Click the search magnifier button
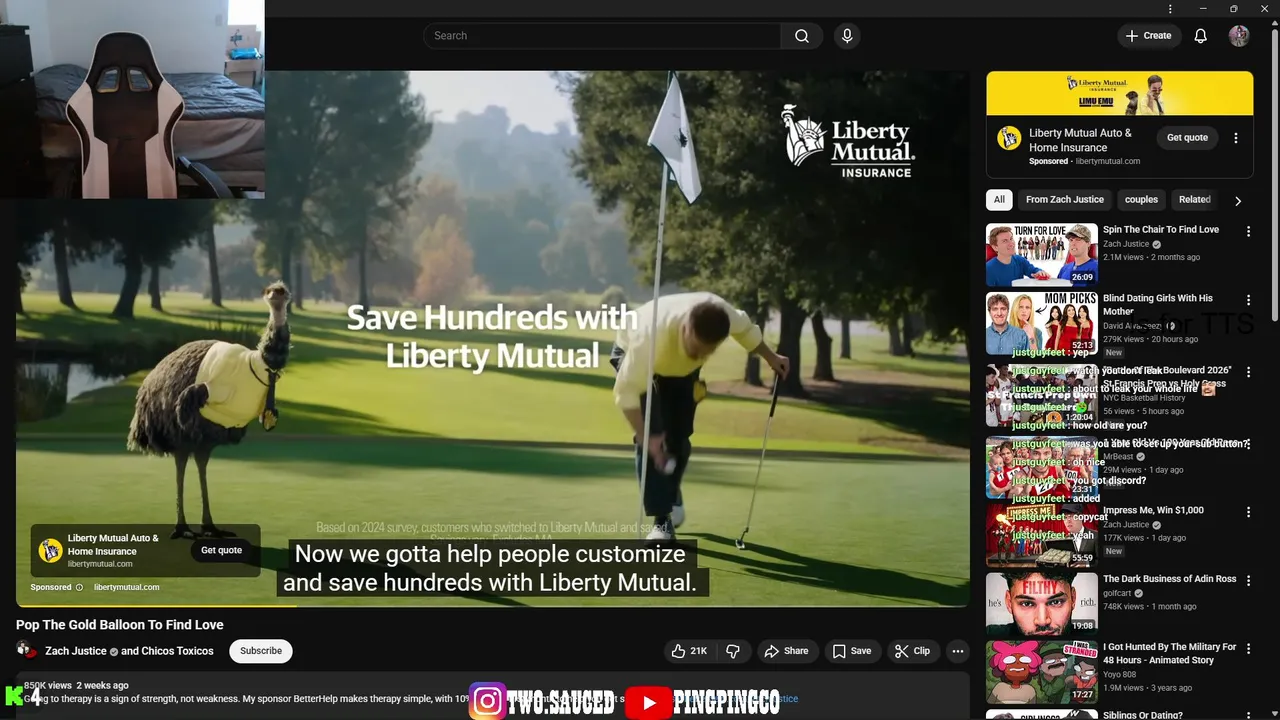The image size is (1280, 720). point(802,36)
